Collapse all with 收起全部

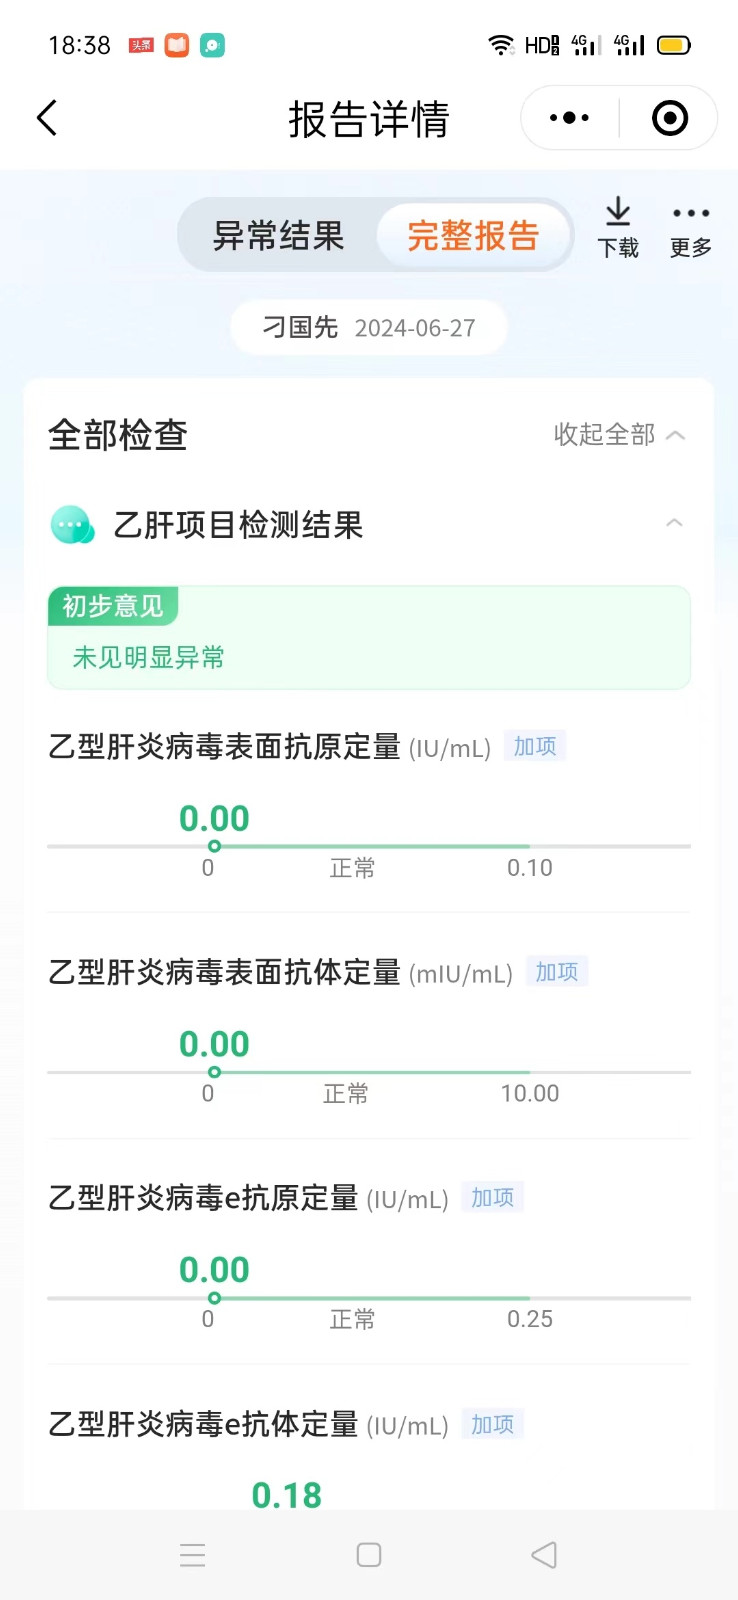pyautogui.click(x=619, y=435)
